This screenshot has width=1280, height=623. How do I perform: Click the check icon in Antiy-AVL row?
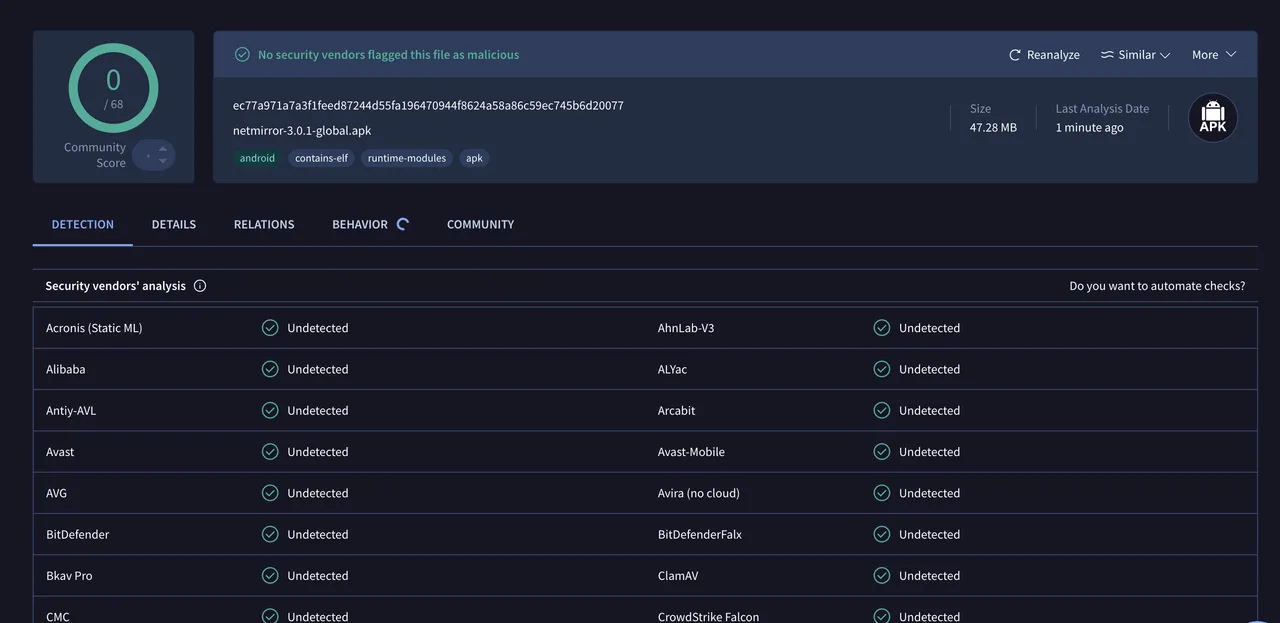(x=270, y=410)
